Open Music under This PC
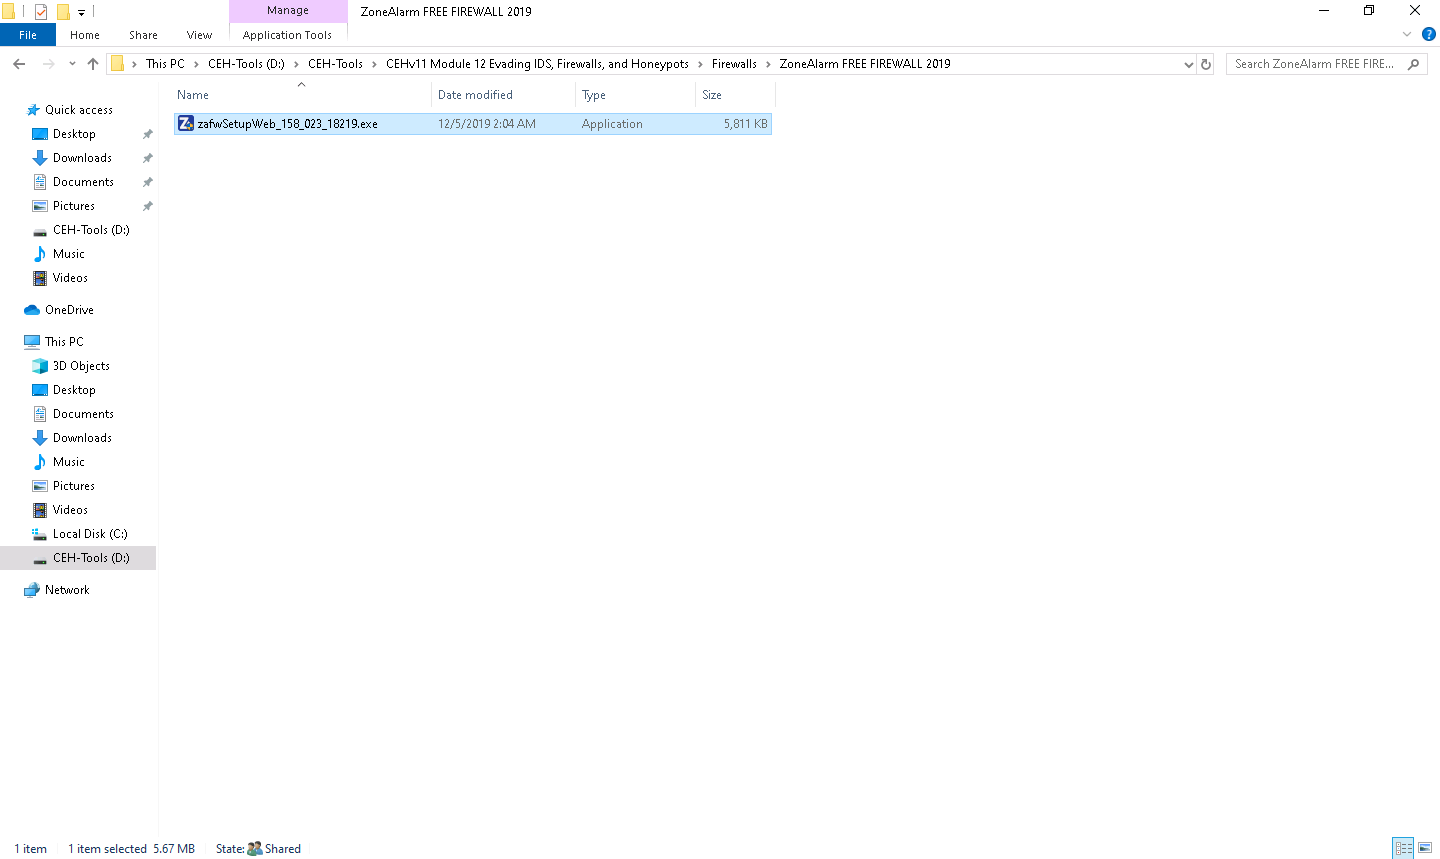Screen dimensions: 1440x859 (69, 462)
